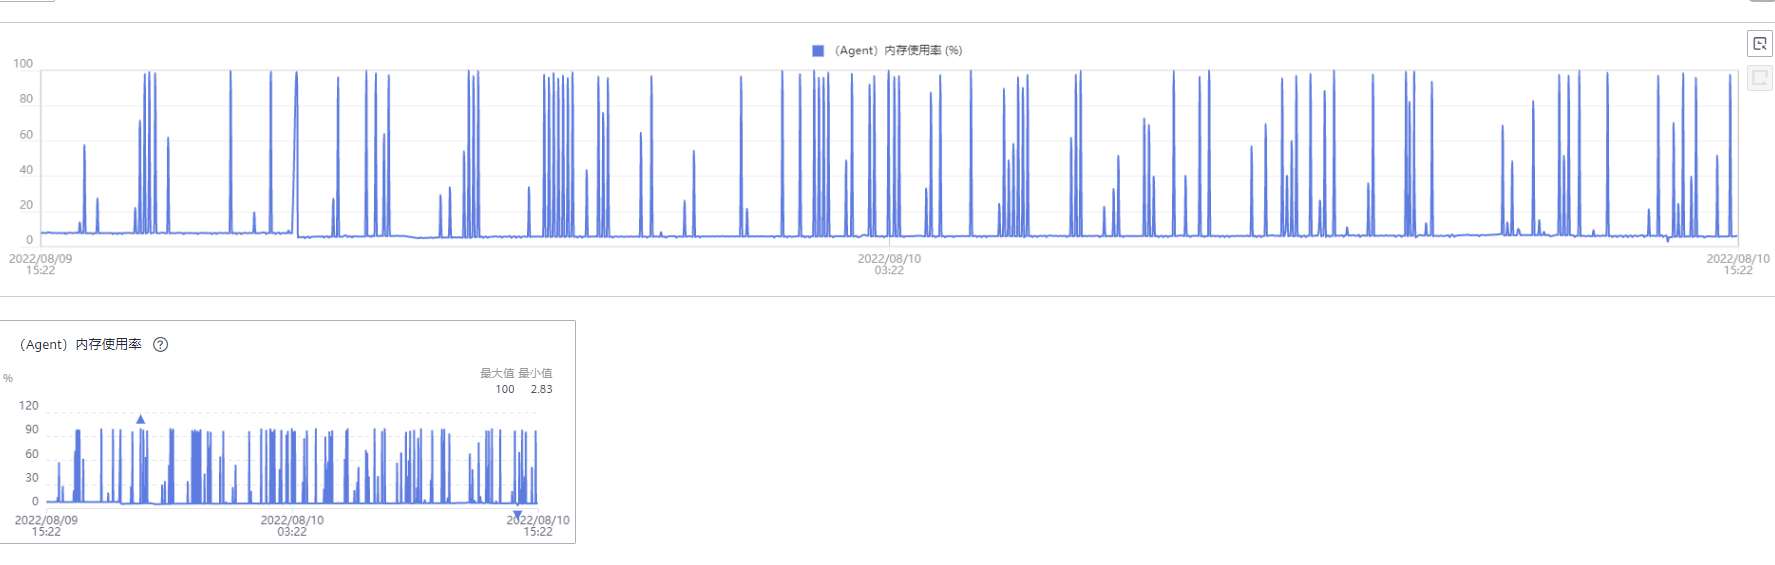Click the small chart title (Agent) 内存使用率
Screen dimensions: 1775x565
point(81,344)
